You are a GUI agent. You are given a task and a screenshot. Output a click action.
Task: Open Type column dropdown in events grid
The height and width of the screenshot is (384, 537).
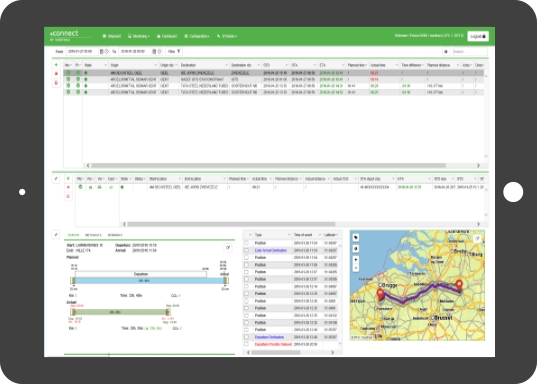[x=288, y=235]
